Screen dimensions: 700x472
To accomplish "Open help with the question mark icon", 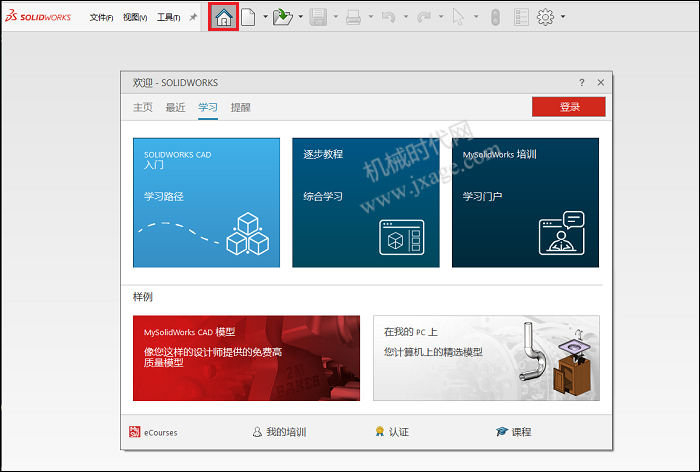I will 582,83.
